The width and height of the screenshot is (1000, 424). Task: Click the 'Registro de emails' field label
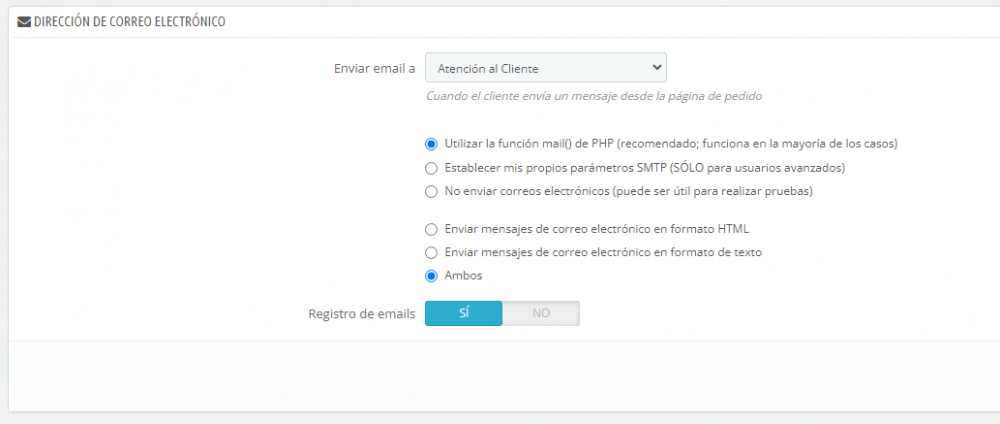(x=362, y=313)
